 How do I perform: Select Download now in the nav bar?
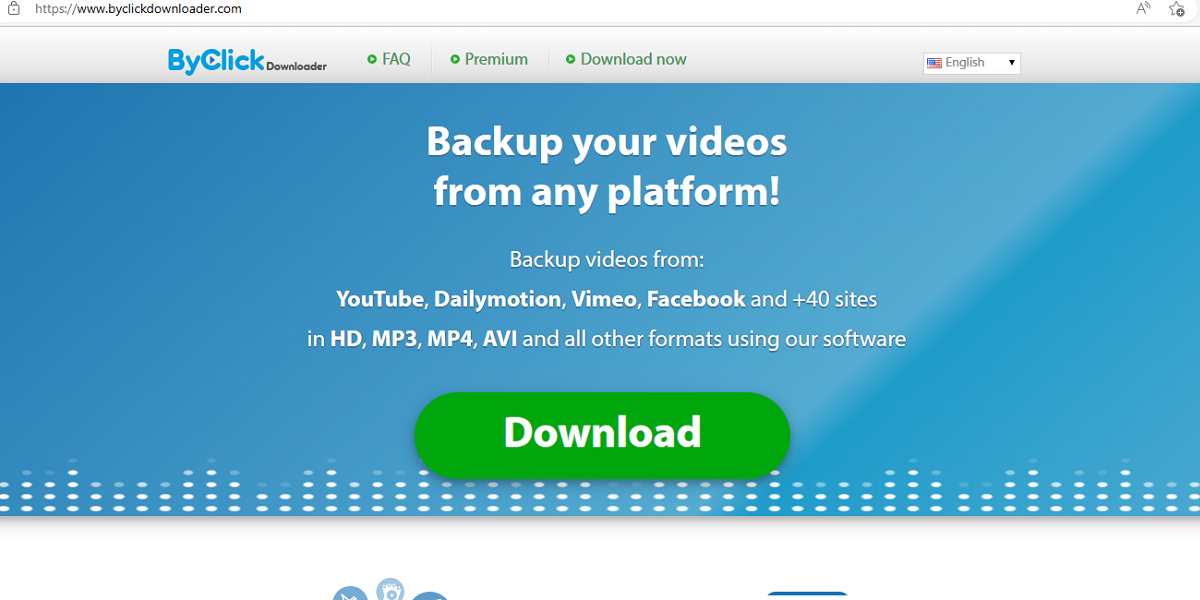click(633, 59)
